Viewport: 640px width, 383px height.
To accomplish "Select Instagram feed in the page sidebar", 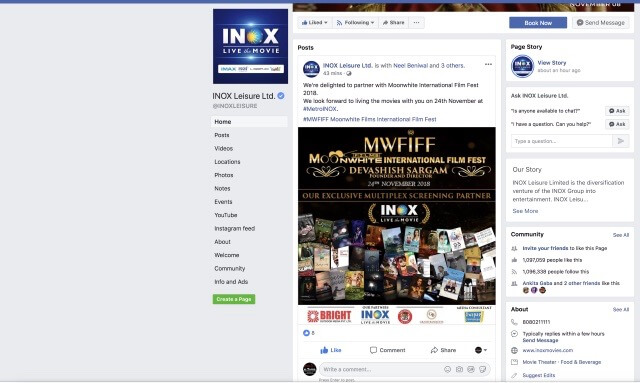I will point(235,229).
